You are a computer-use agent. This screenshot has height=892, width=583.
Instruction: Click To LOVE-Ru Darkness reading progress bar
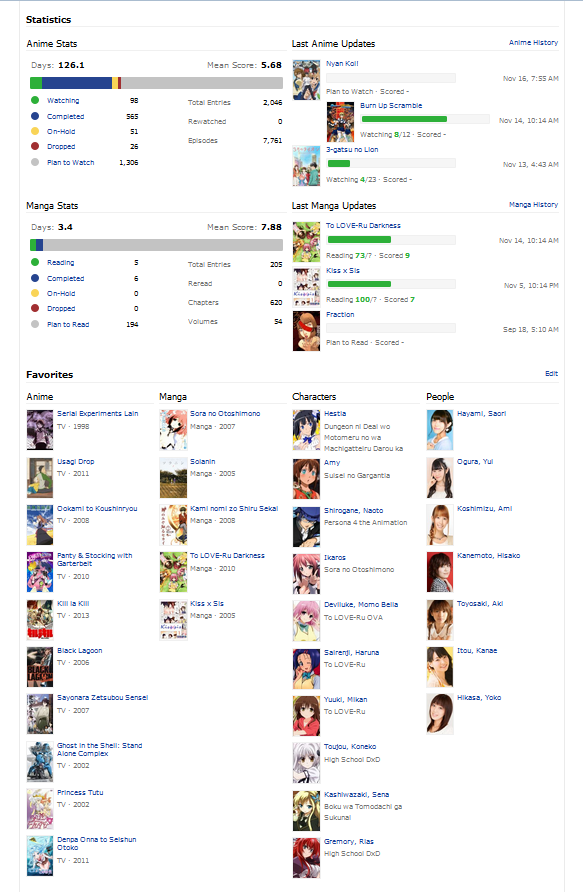pos(391,240)
